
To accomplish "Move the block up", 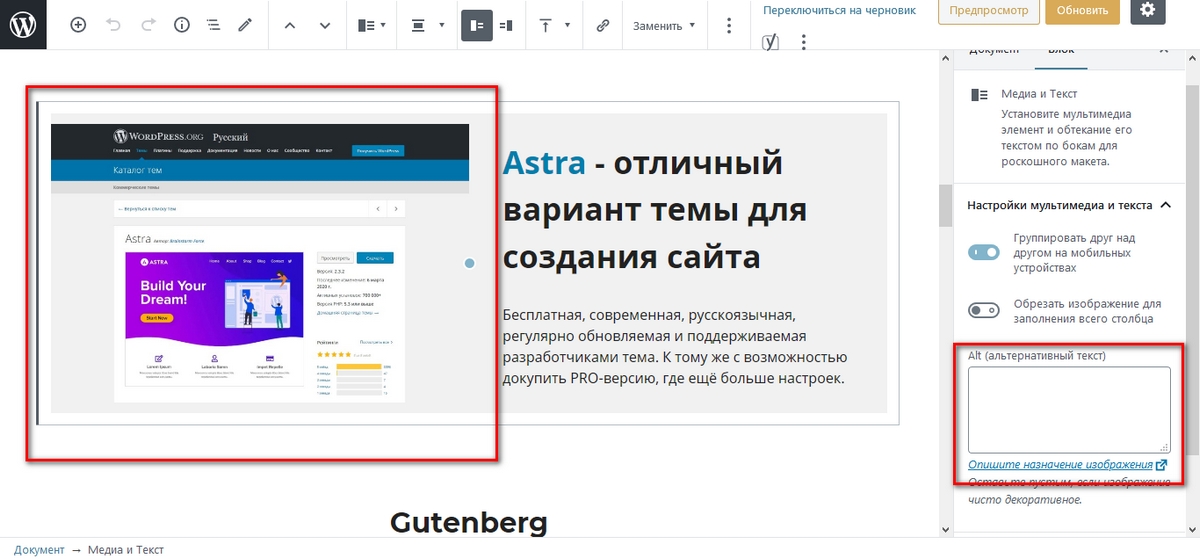I will [290, 26].
